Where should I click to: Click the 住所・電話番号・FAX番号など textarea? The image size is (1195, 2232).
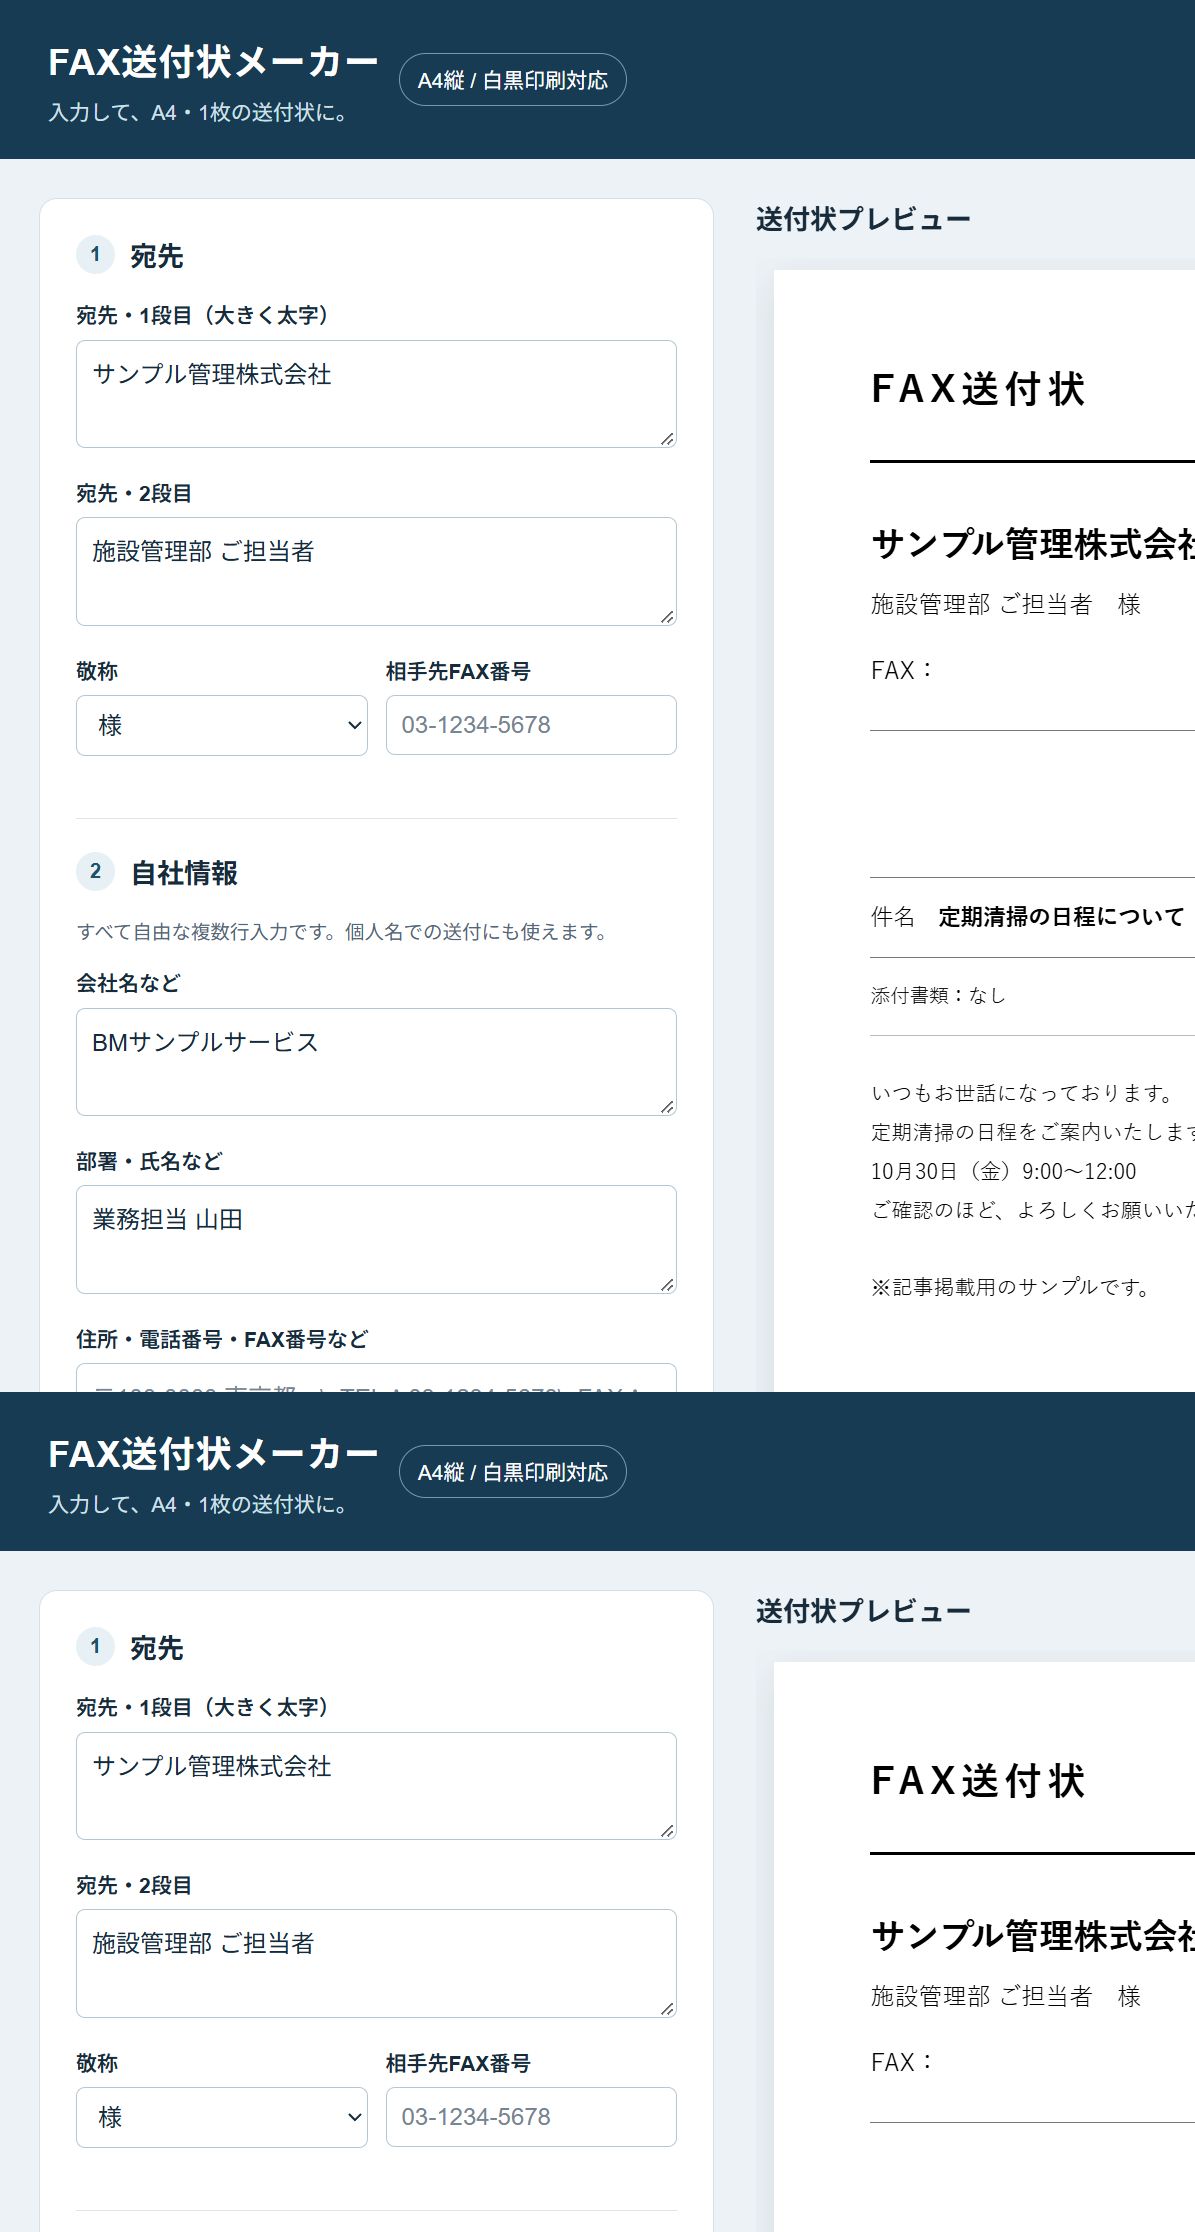tap(376, 1378)
